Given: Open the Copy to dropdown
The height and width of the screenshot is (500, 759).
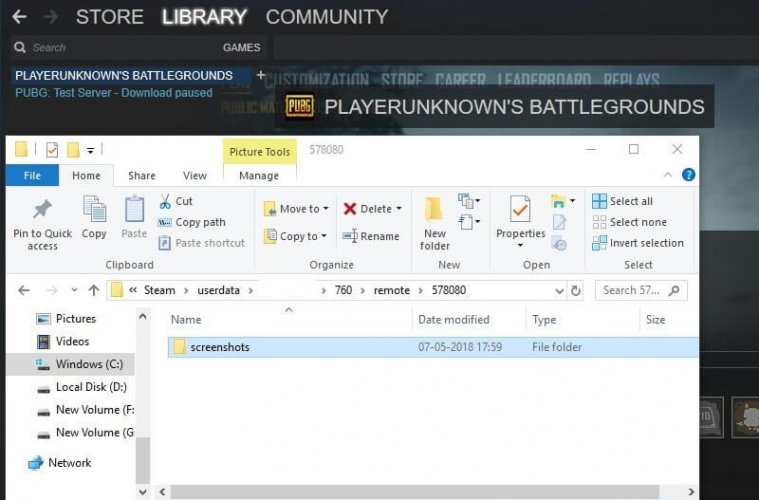Looking at the screenshot, I should [x=295, y=236].
